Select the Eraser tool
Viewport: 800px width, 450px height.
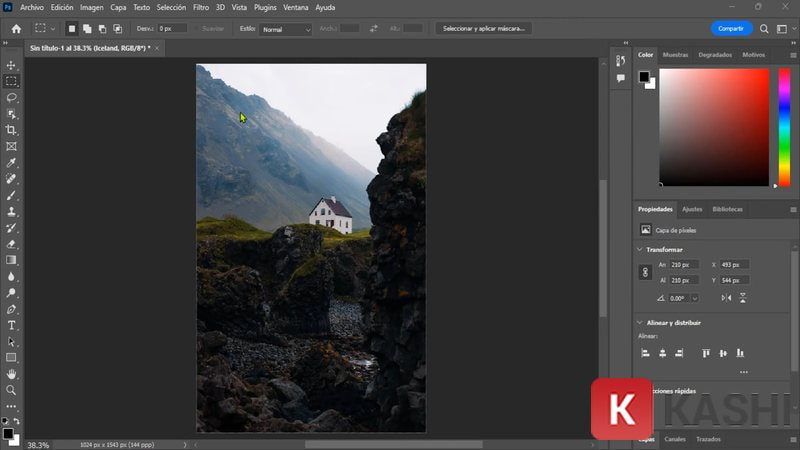(11, 244)
